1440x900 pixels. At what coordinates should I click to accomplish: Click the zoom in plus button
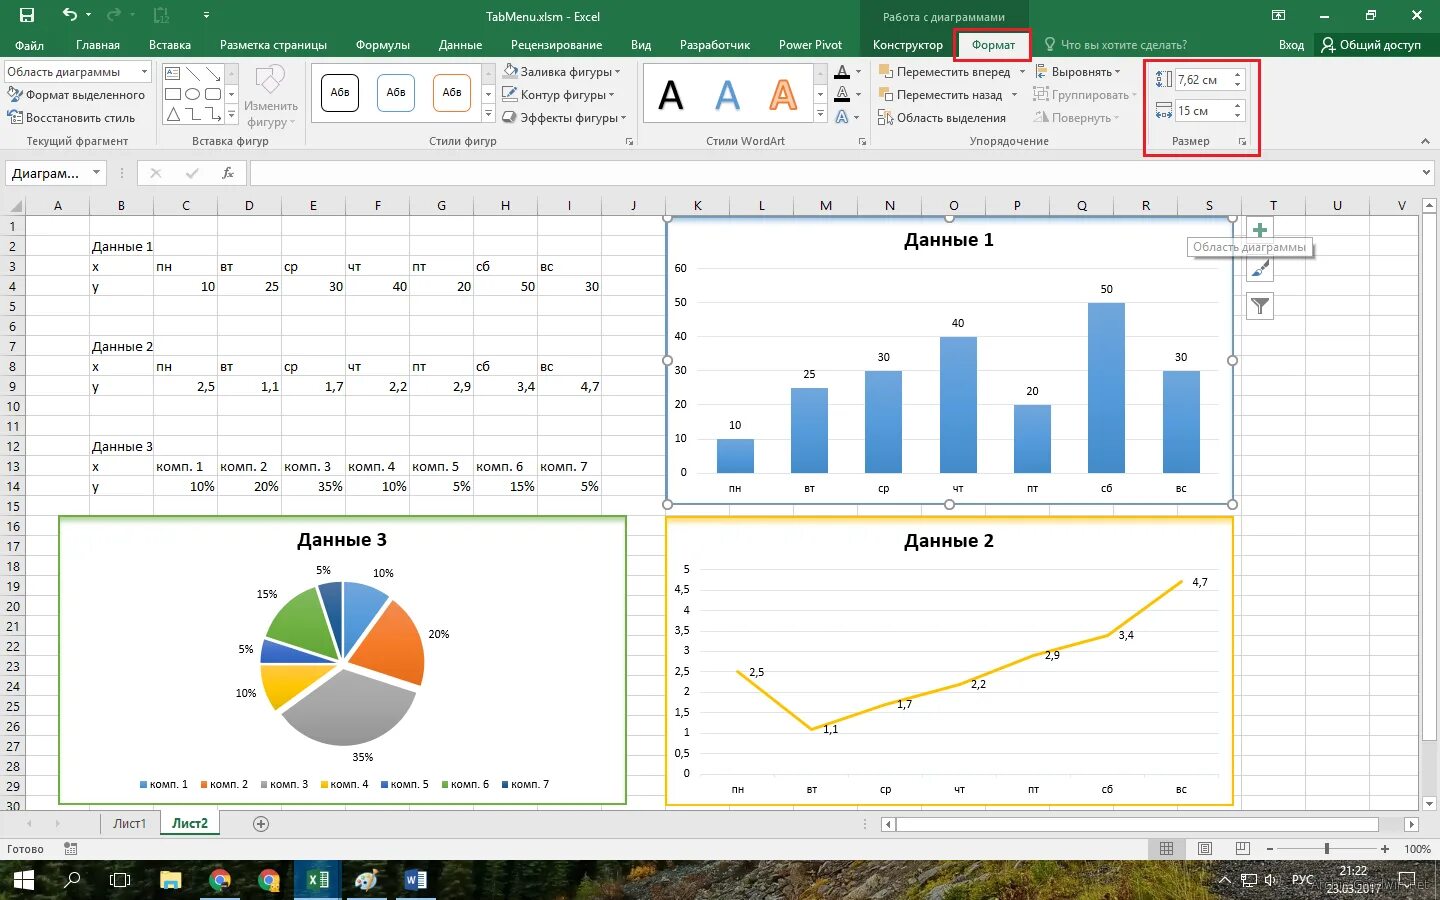pyautogui.click(x=1385, y=849)
